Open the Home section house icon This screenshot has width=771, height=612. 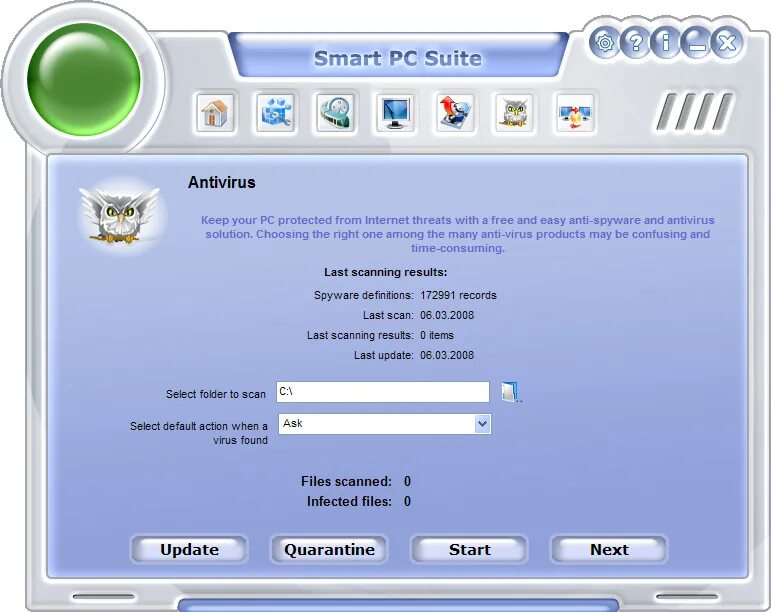point(215,113)
